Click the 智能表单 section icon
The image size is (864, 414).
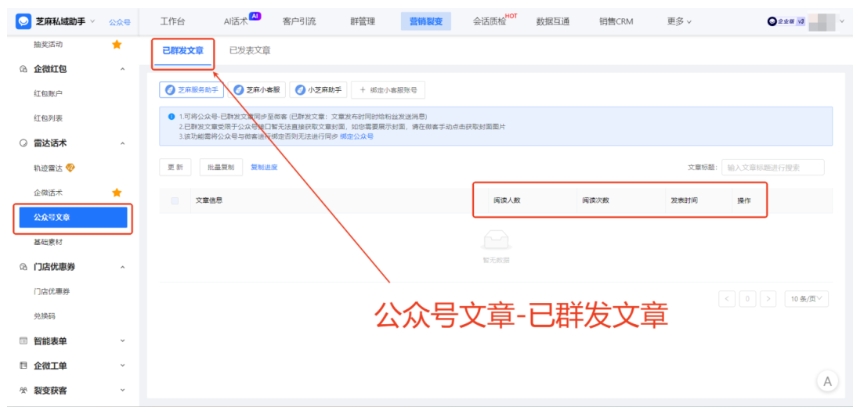pyautogui.click(x=23, y=341)
